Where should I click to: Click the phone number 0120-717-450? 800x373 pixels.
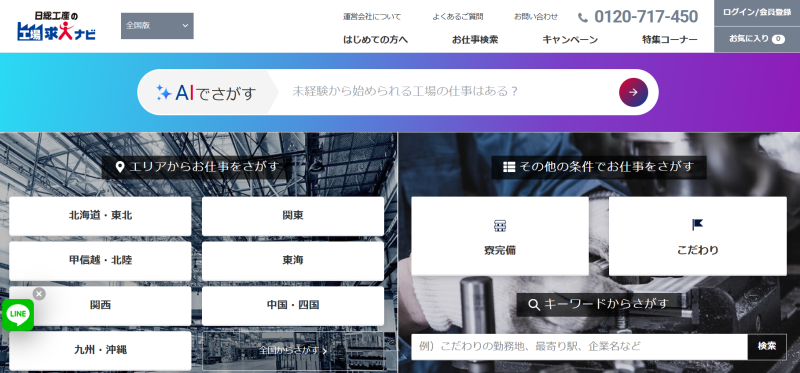[646, 17]
